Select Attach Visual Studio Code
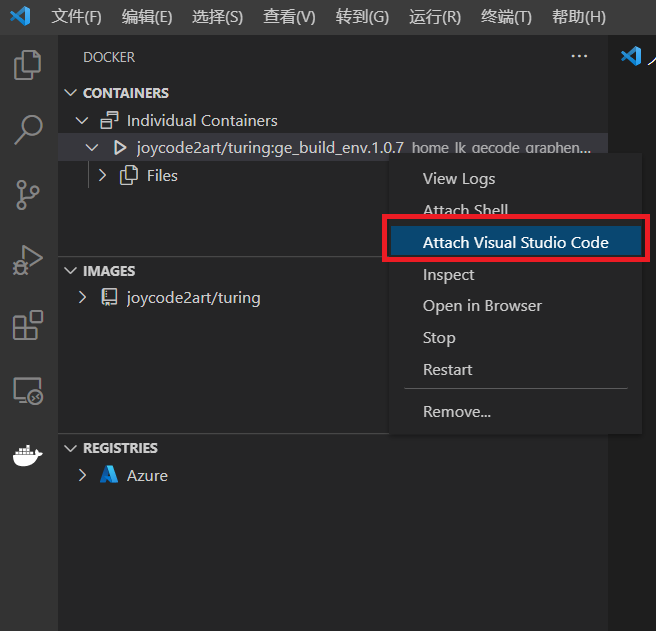This screenshot has height=631, width=656. point(515,243)
